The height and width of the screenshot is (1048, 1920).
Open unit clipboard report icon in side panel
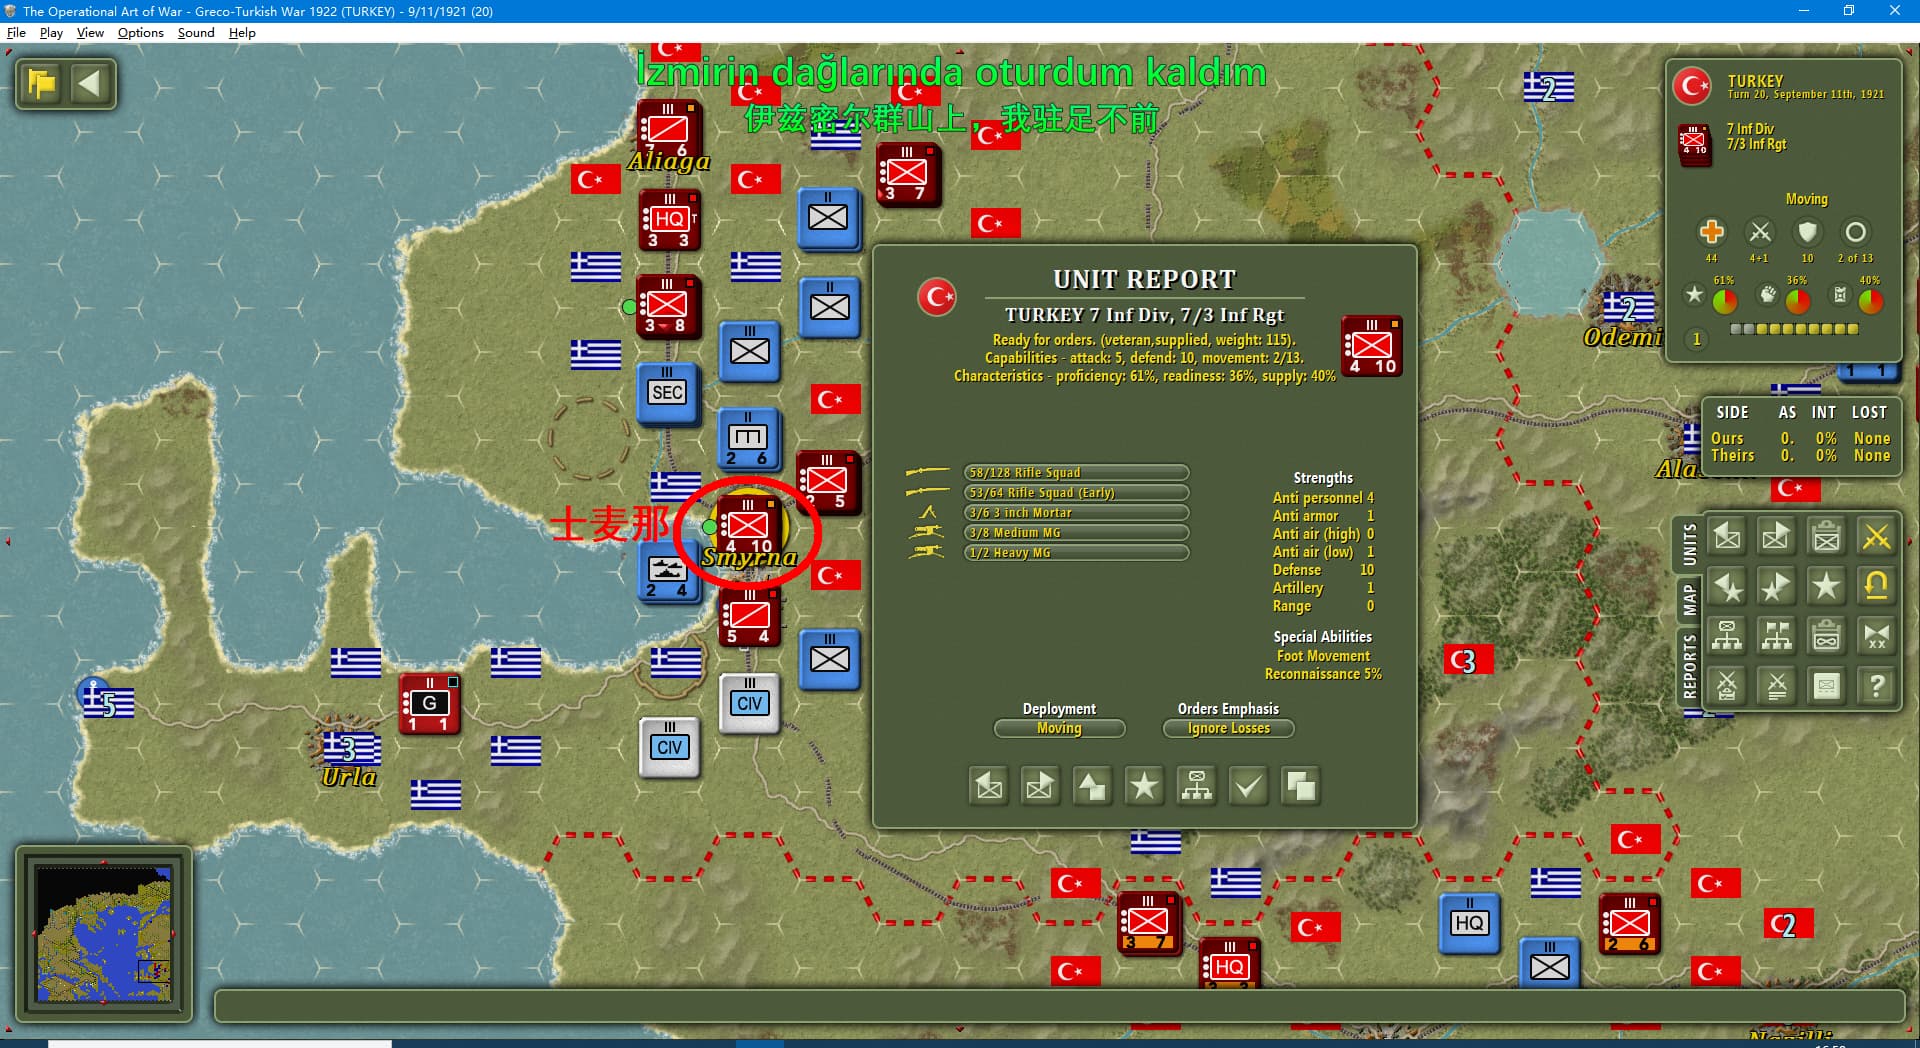click(1827, 537)
